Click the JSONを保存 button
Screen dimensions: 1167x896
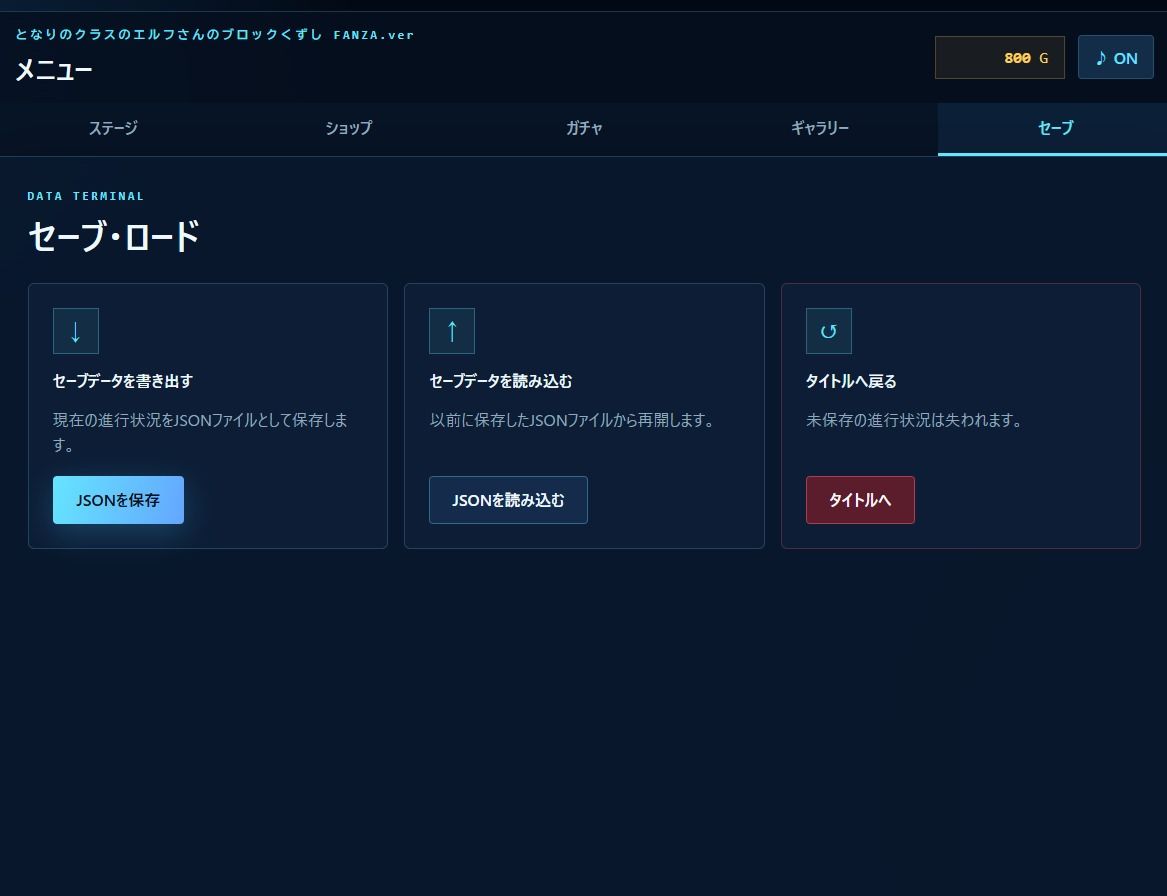(118, 500)
